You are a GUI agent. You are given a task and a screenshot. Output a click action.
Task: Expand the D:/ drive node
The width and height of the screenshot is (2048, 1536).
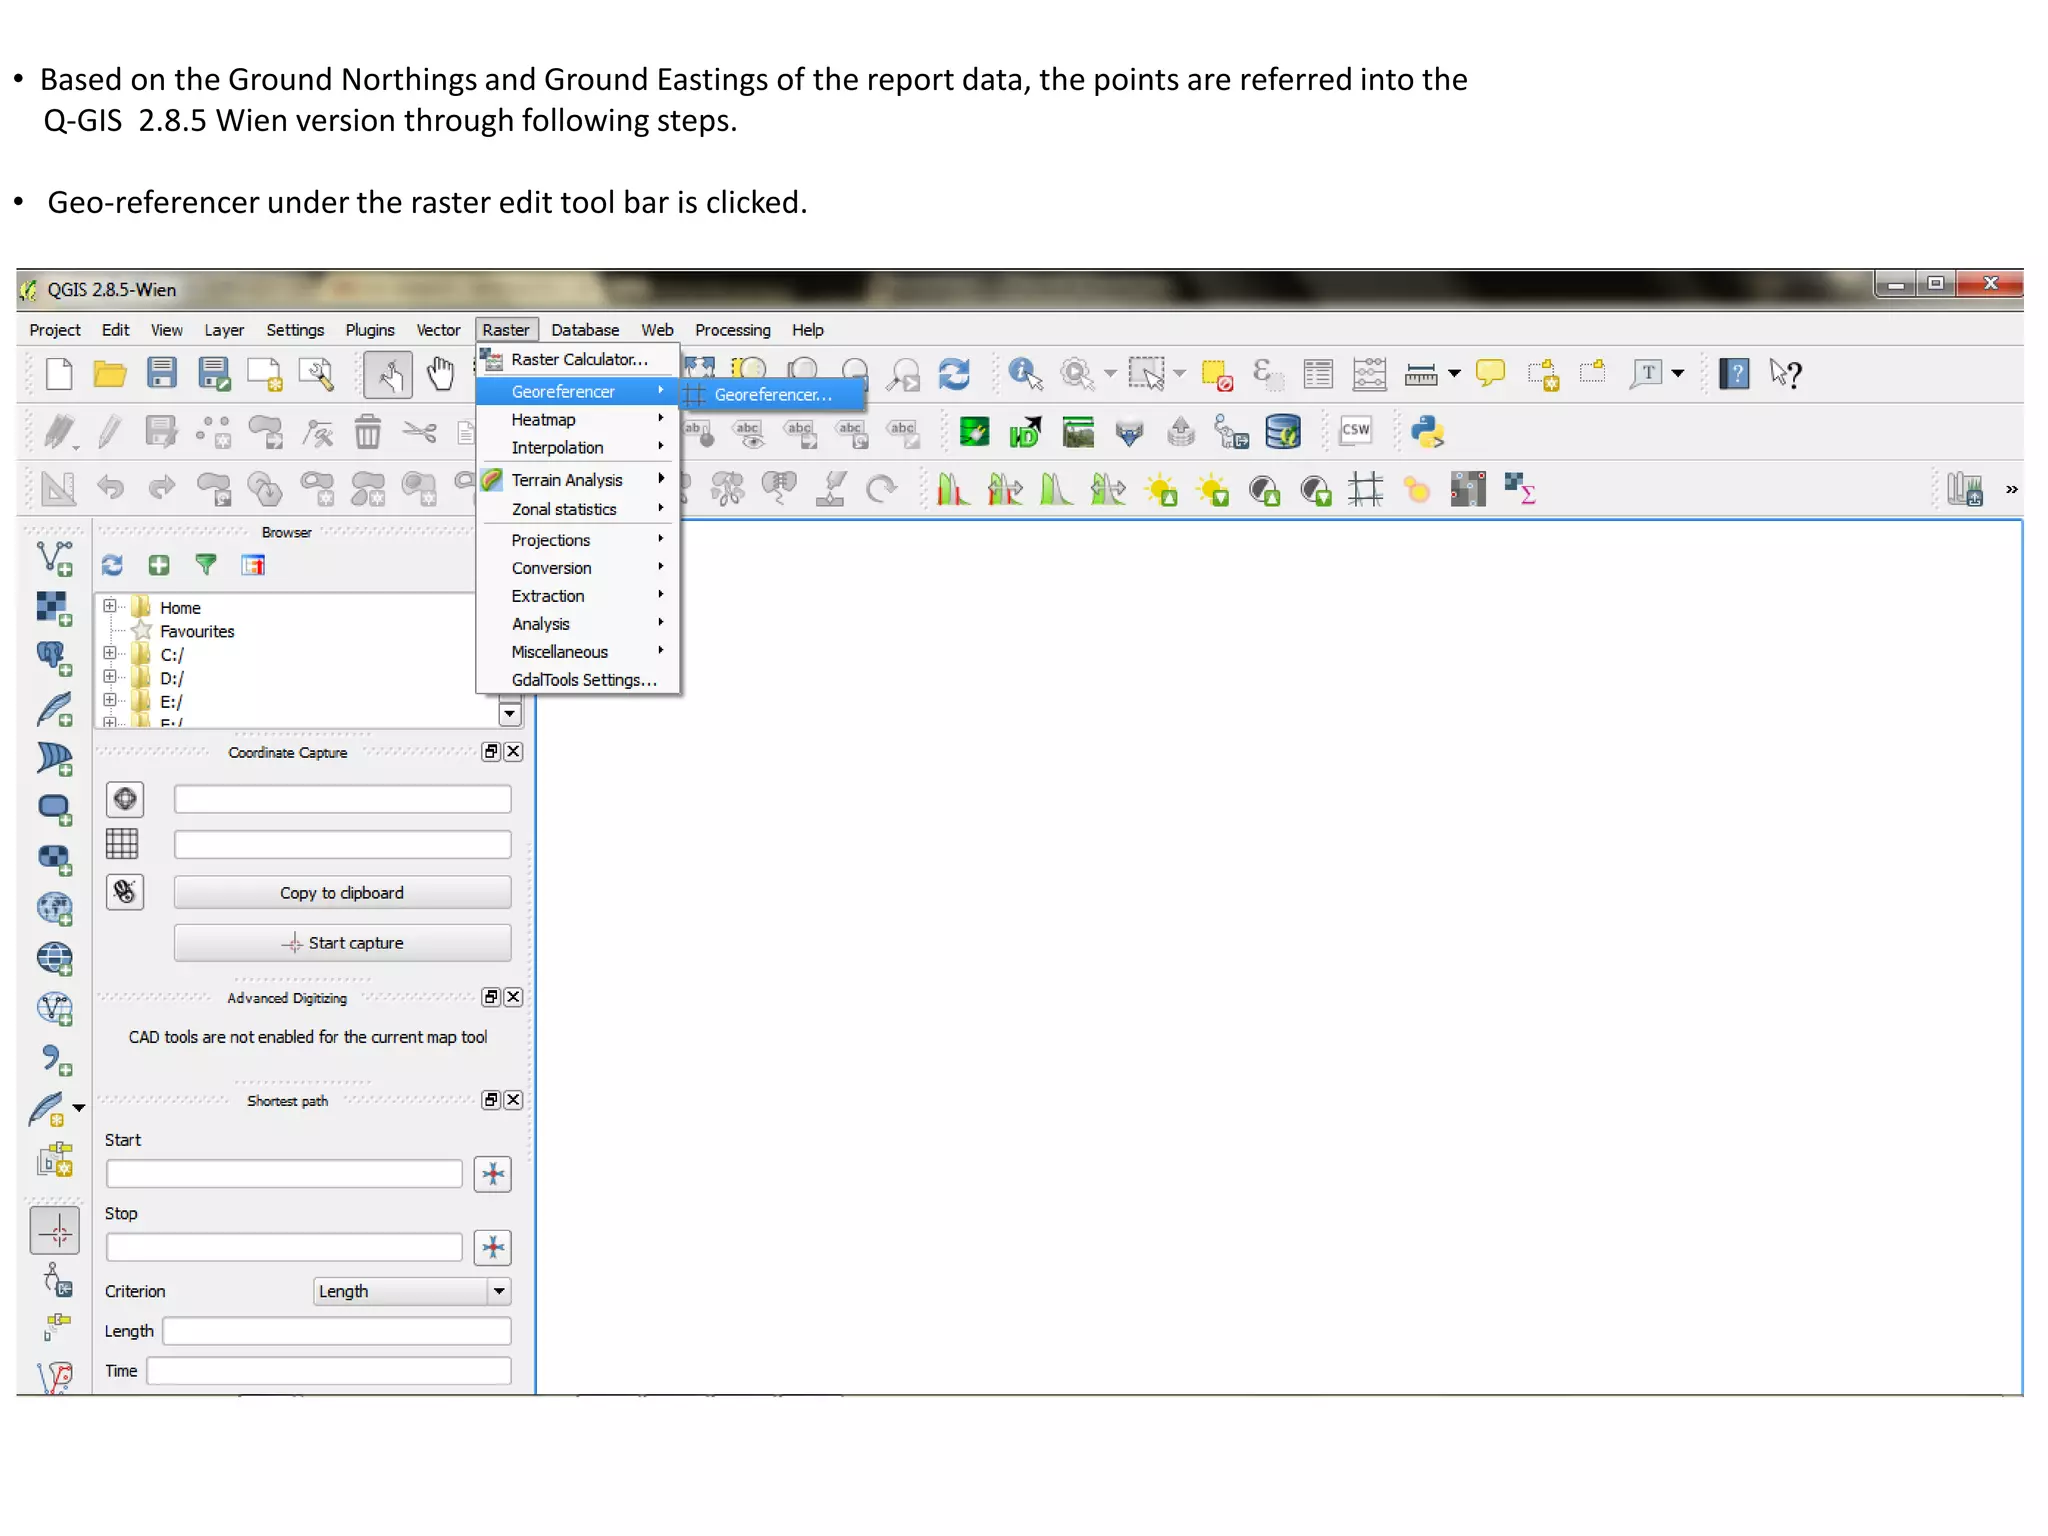[x=110, y=677]
